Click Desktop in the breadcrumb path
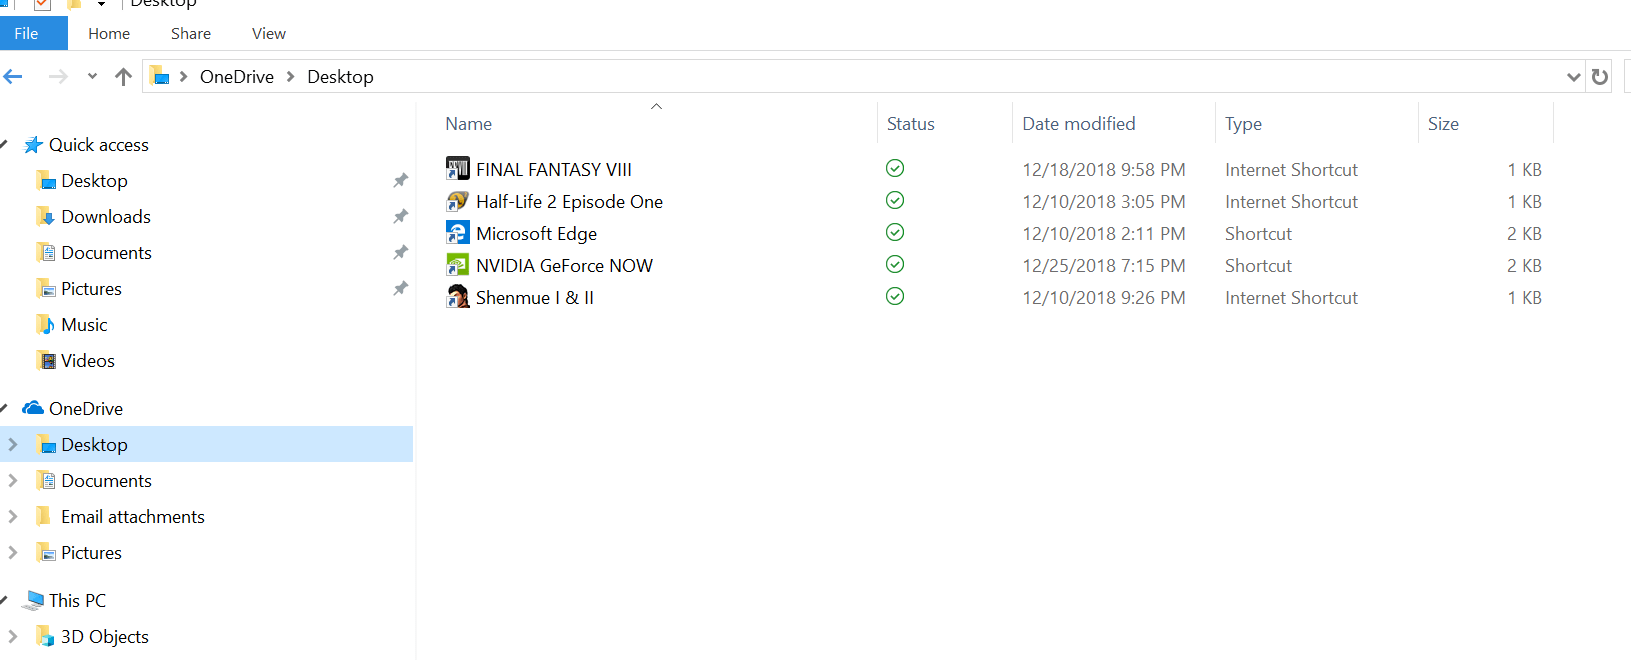The height and width of the screenshot is (660, 1631). pyautogui.click(x=340, y=77)
